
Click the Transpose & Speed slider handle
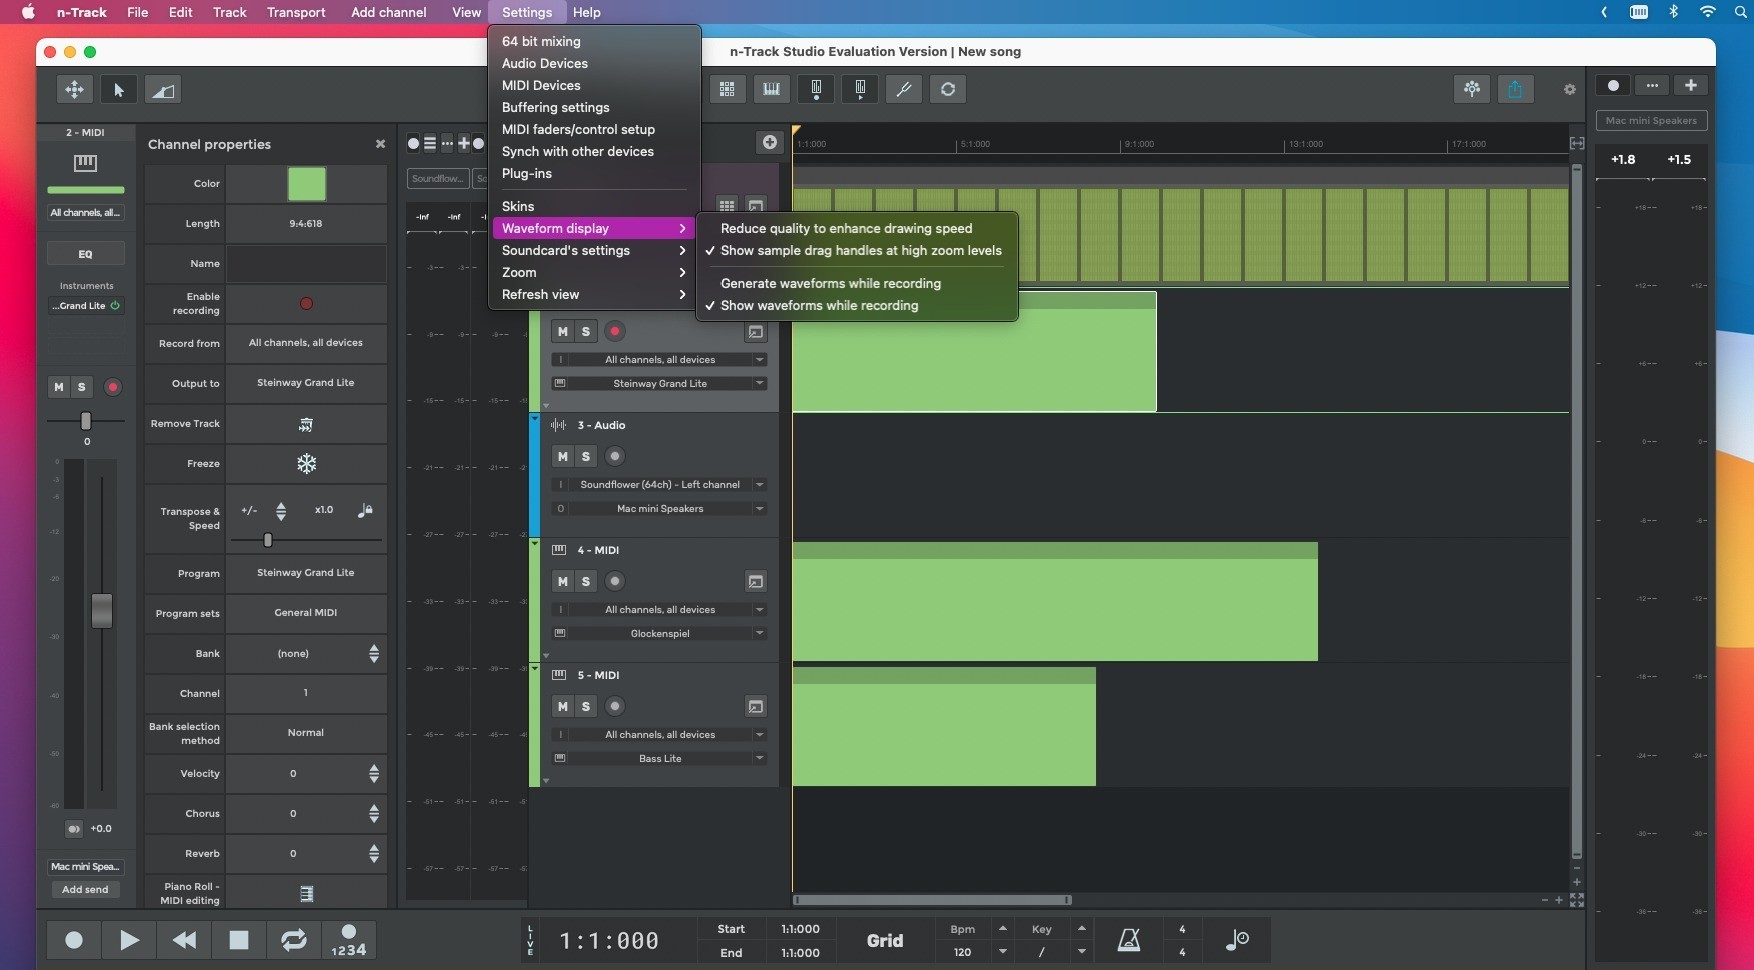tap(268, 540)
